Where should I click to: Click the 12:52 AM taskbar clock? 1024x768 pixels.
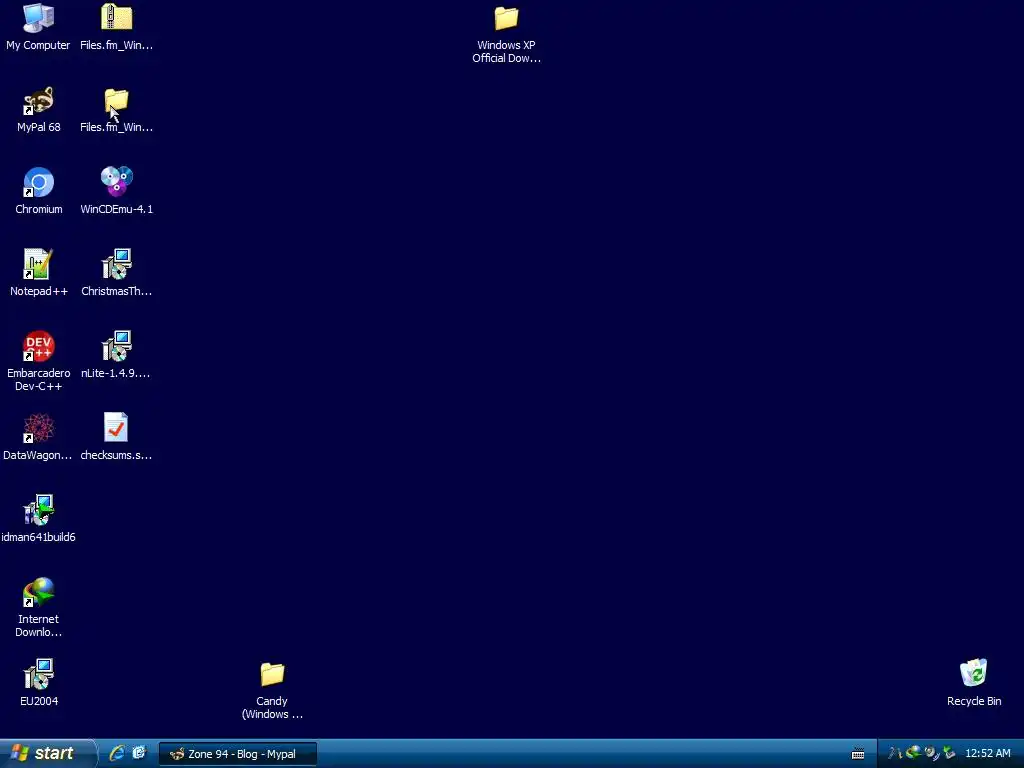(x=987, y=753)
